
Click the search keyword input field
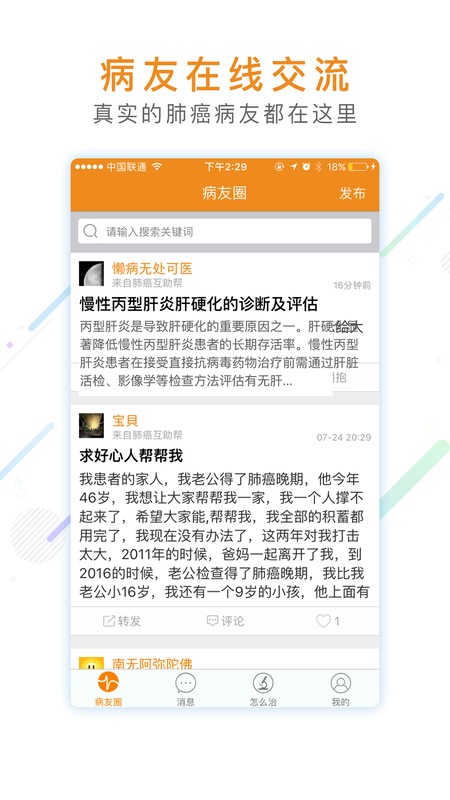(x=224, y=232)
